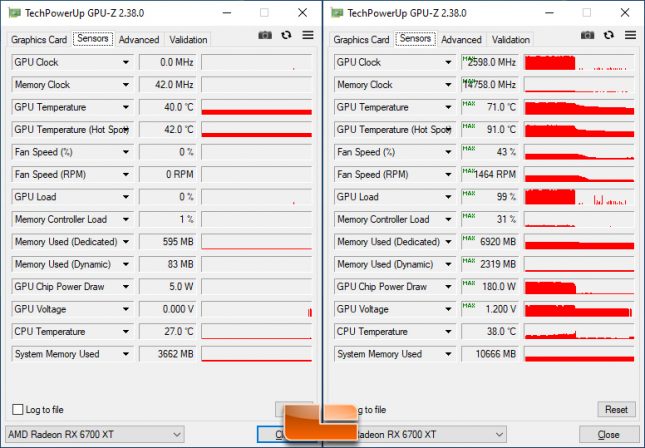
Task: Expand Fan Speed (%) dropdown in left window
Action: pyautogui.click(x=125, y=152)
